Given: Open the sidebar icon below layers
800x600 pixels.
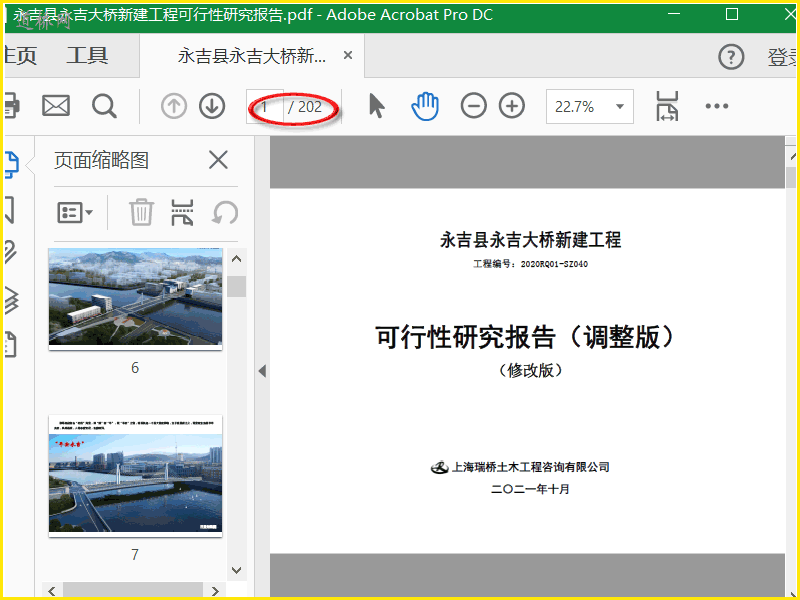Looking at the screenshot, I should coord(10,344).
